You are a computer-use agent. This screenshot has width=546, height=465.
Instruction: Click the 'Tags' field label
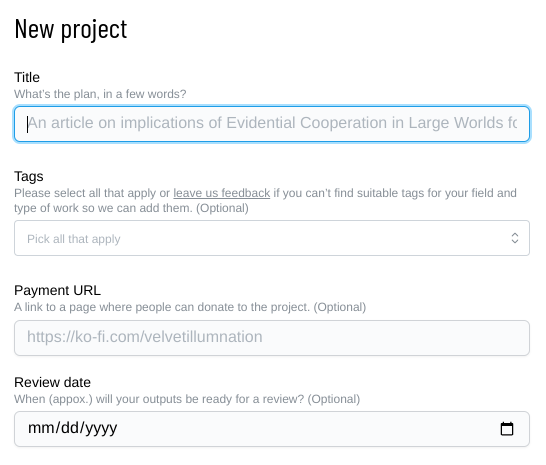[x=29, y=177]
